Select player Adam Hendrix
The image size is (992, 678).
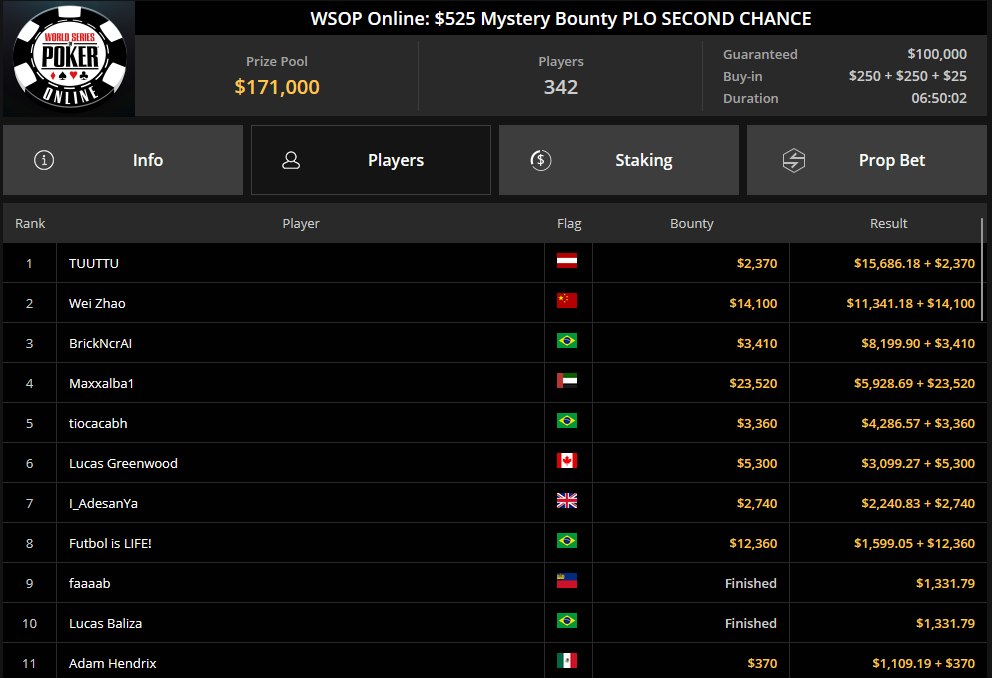pyautogui.click(x=113, y=663)
